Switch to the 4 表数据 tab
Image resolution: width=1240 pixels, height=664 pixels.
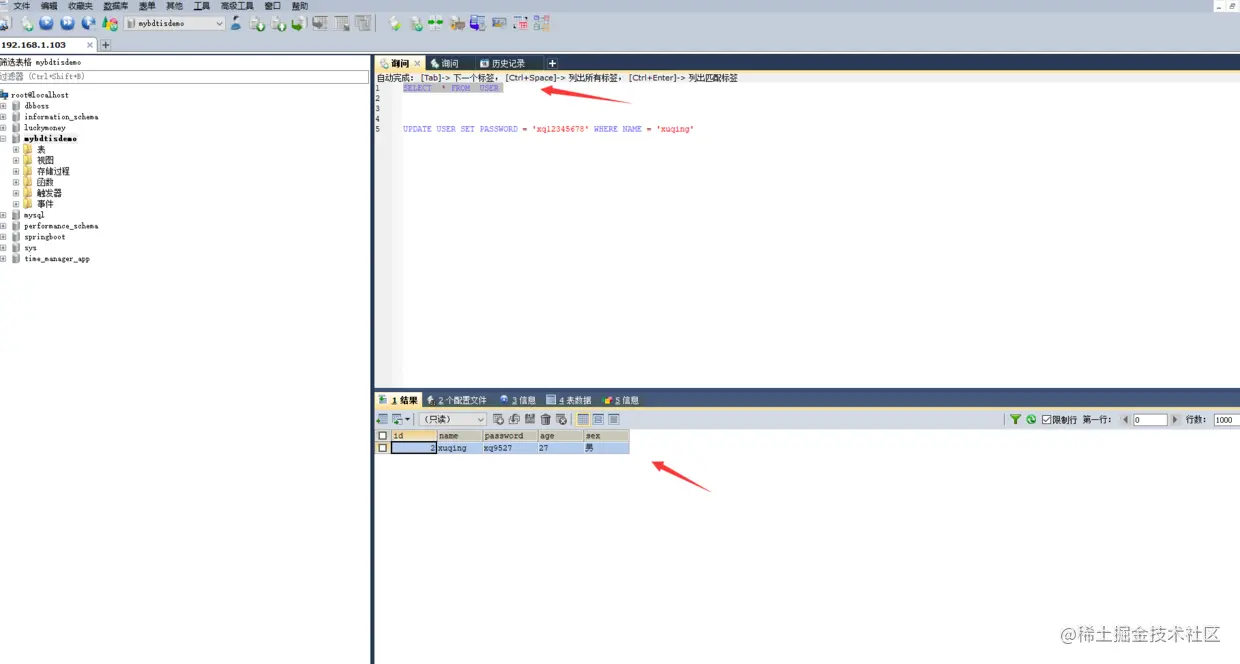point(568,400)
